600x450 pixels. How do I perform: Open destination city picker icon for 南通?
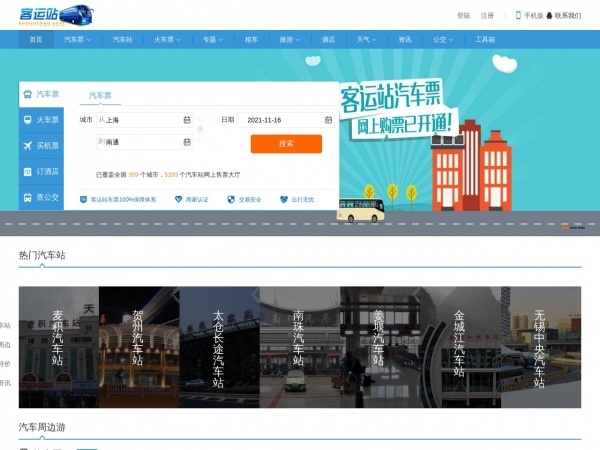pos(186,143)
